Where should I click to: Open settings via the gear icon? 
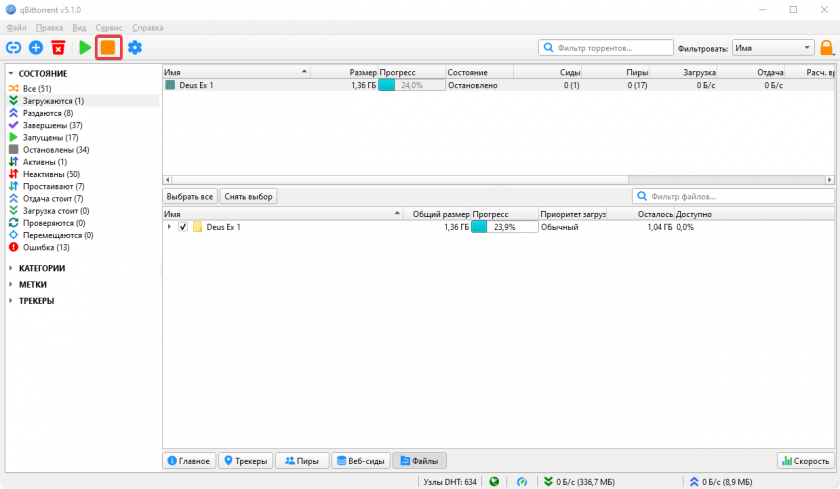(x=135, y=47)
